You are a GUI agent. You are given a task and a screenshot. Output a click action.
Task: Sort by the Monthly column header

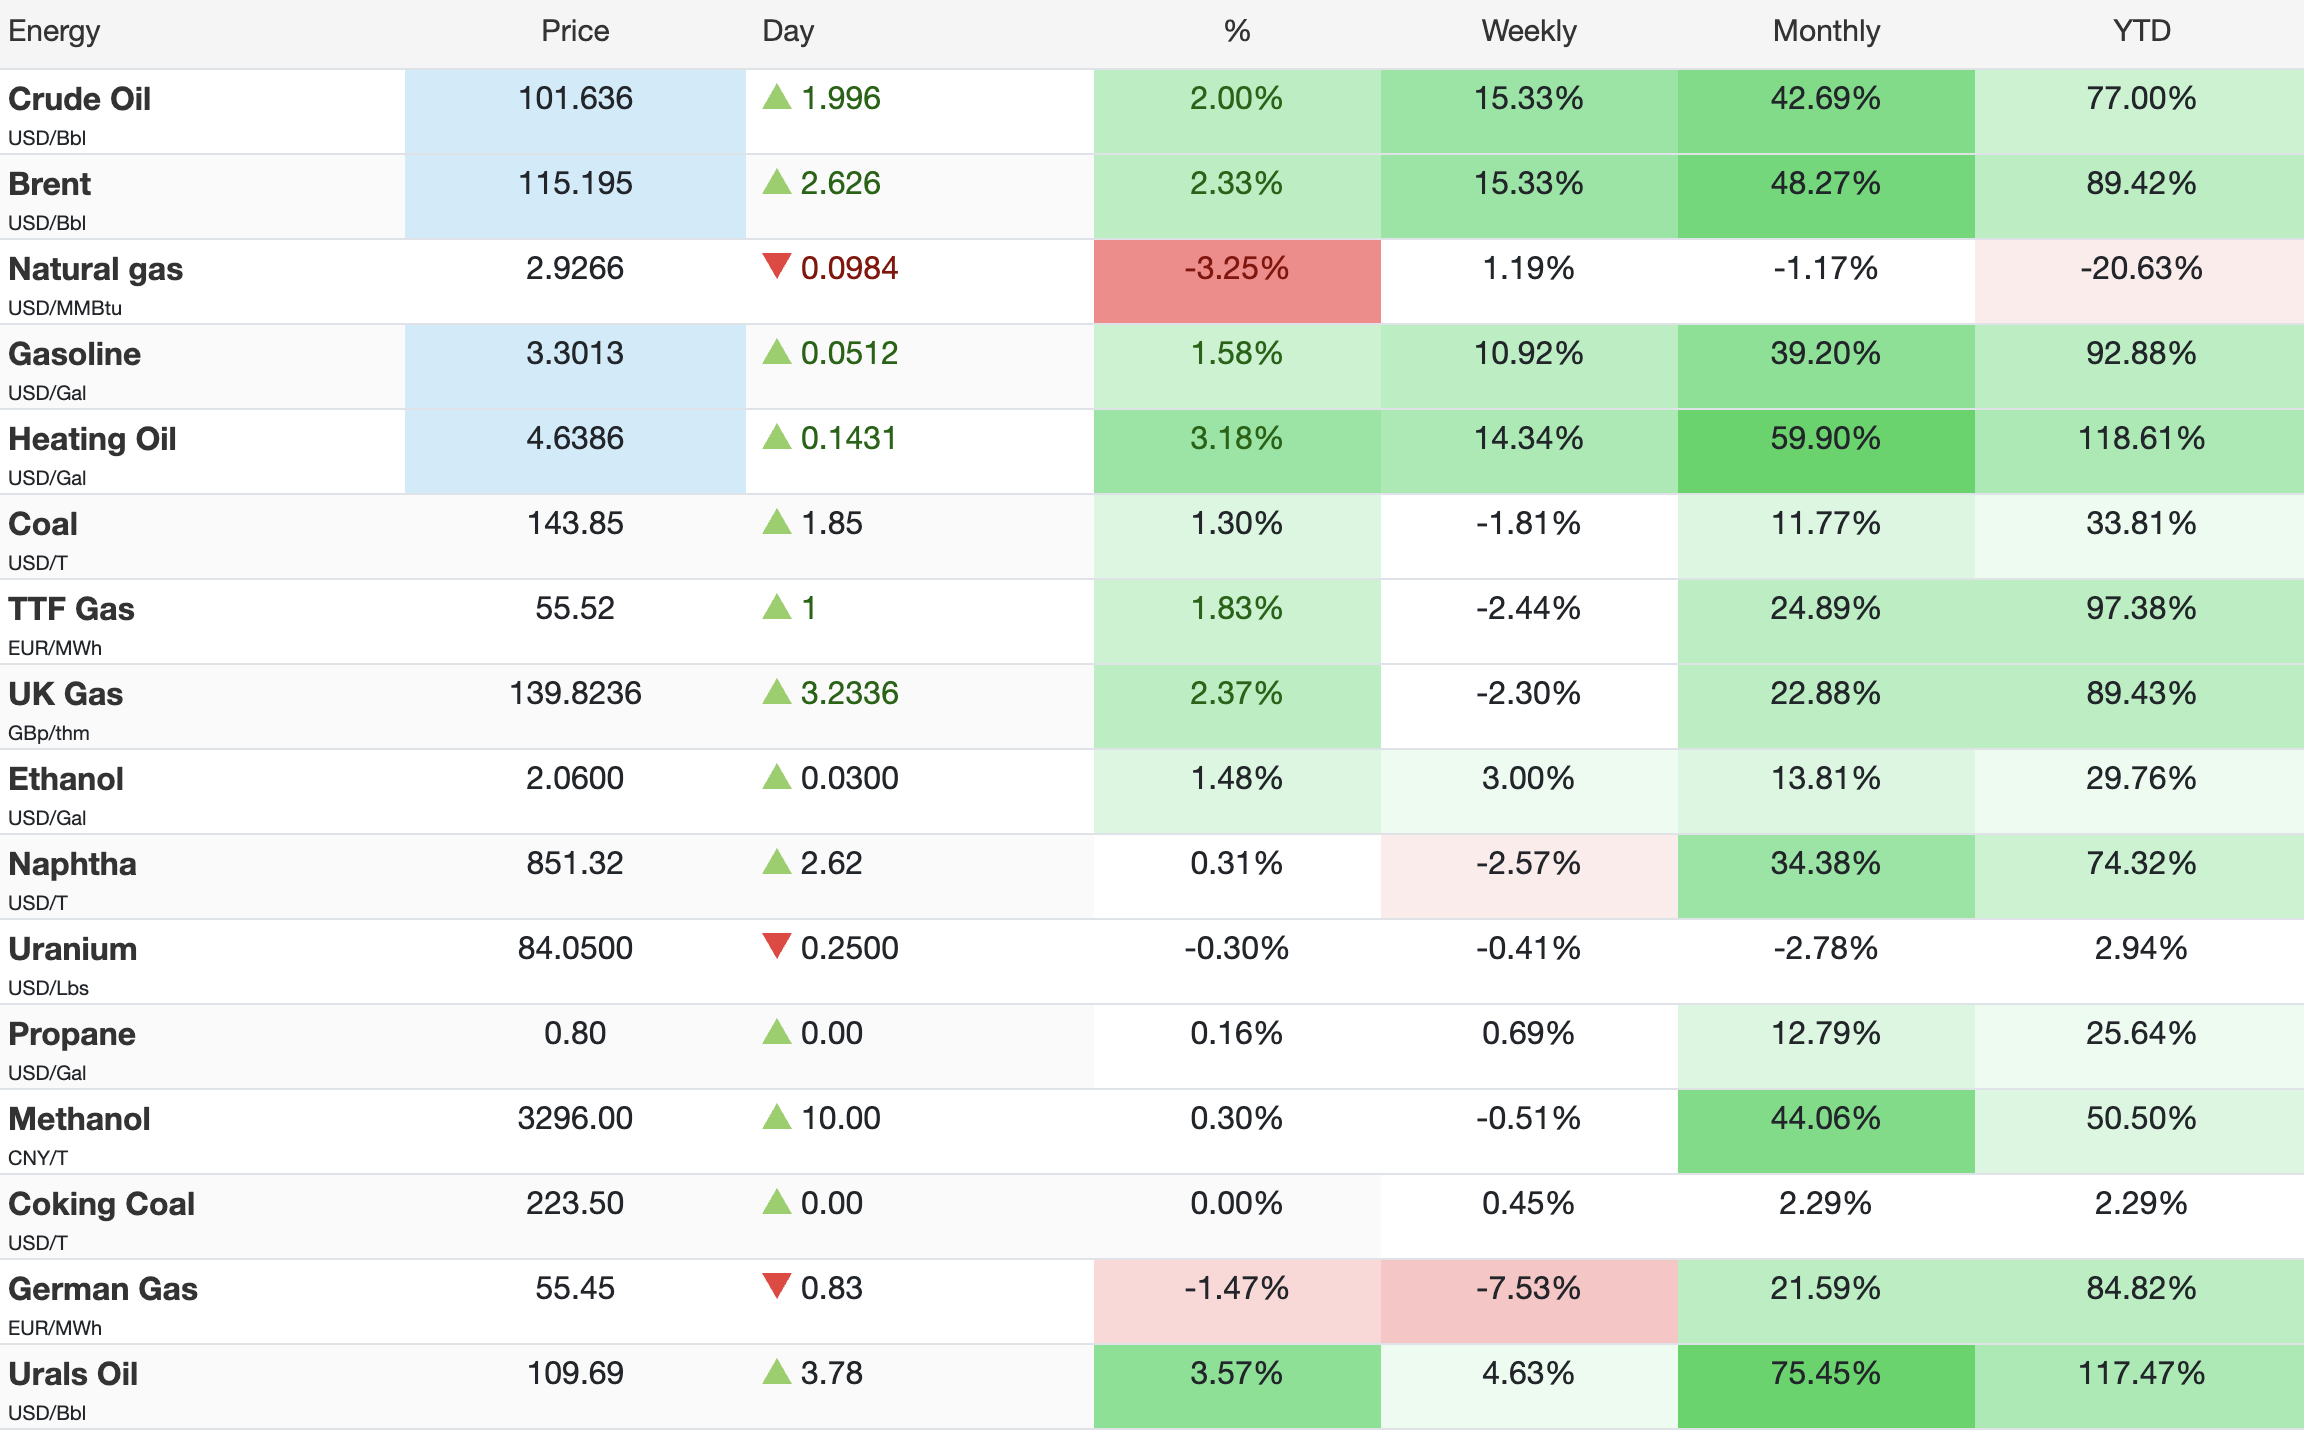click(1826, 31)
